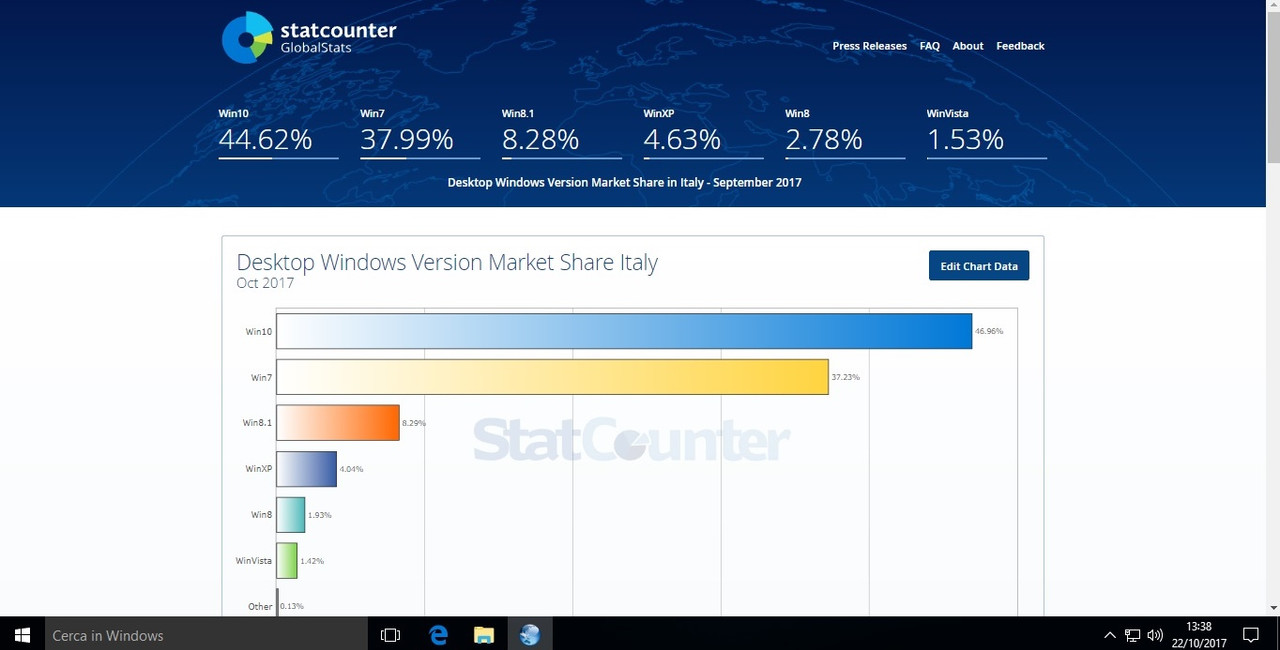Open File Explorer from the taskbar

click(x=484, y=635)
